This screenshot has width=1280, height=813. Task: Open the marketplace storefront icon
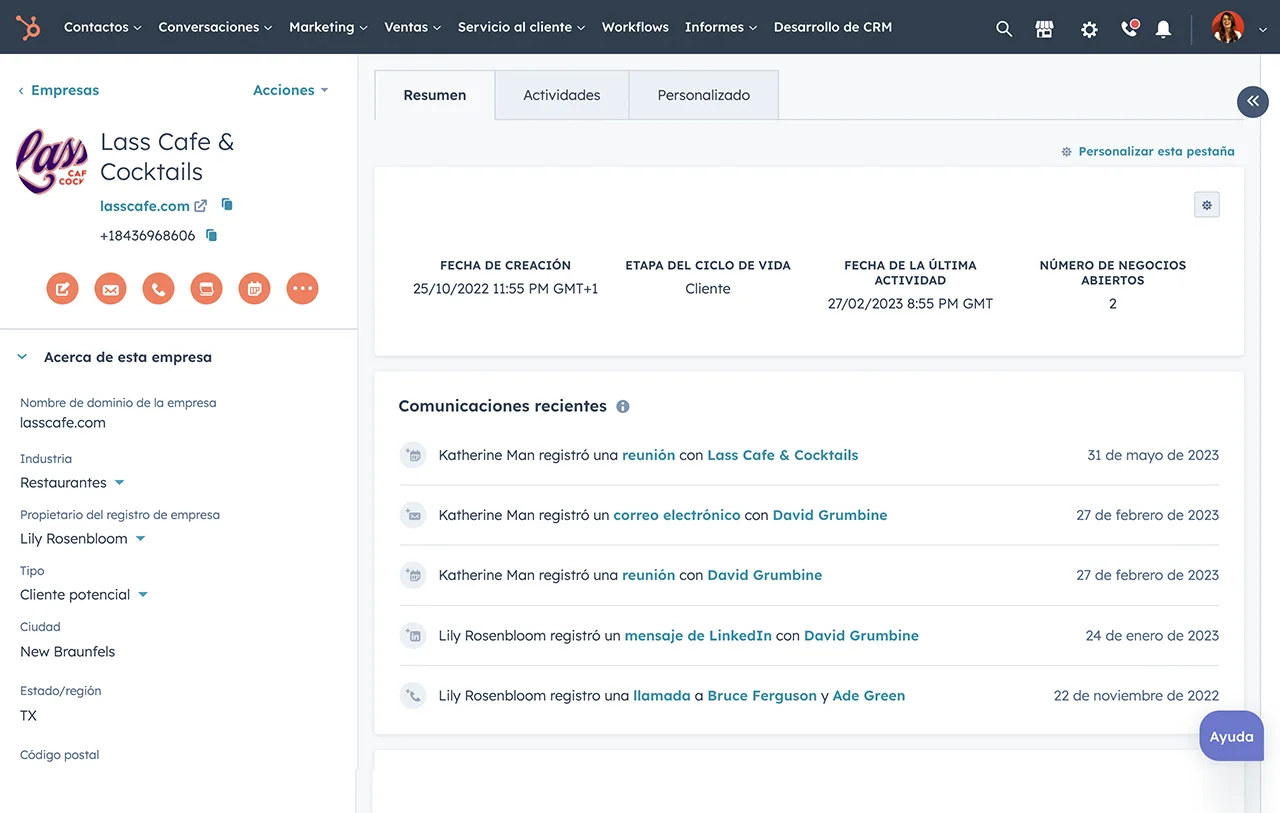pyautogui.click(x=1045, y=29)
